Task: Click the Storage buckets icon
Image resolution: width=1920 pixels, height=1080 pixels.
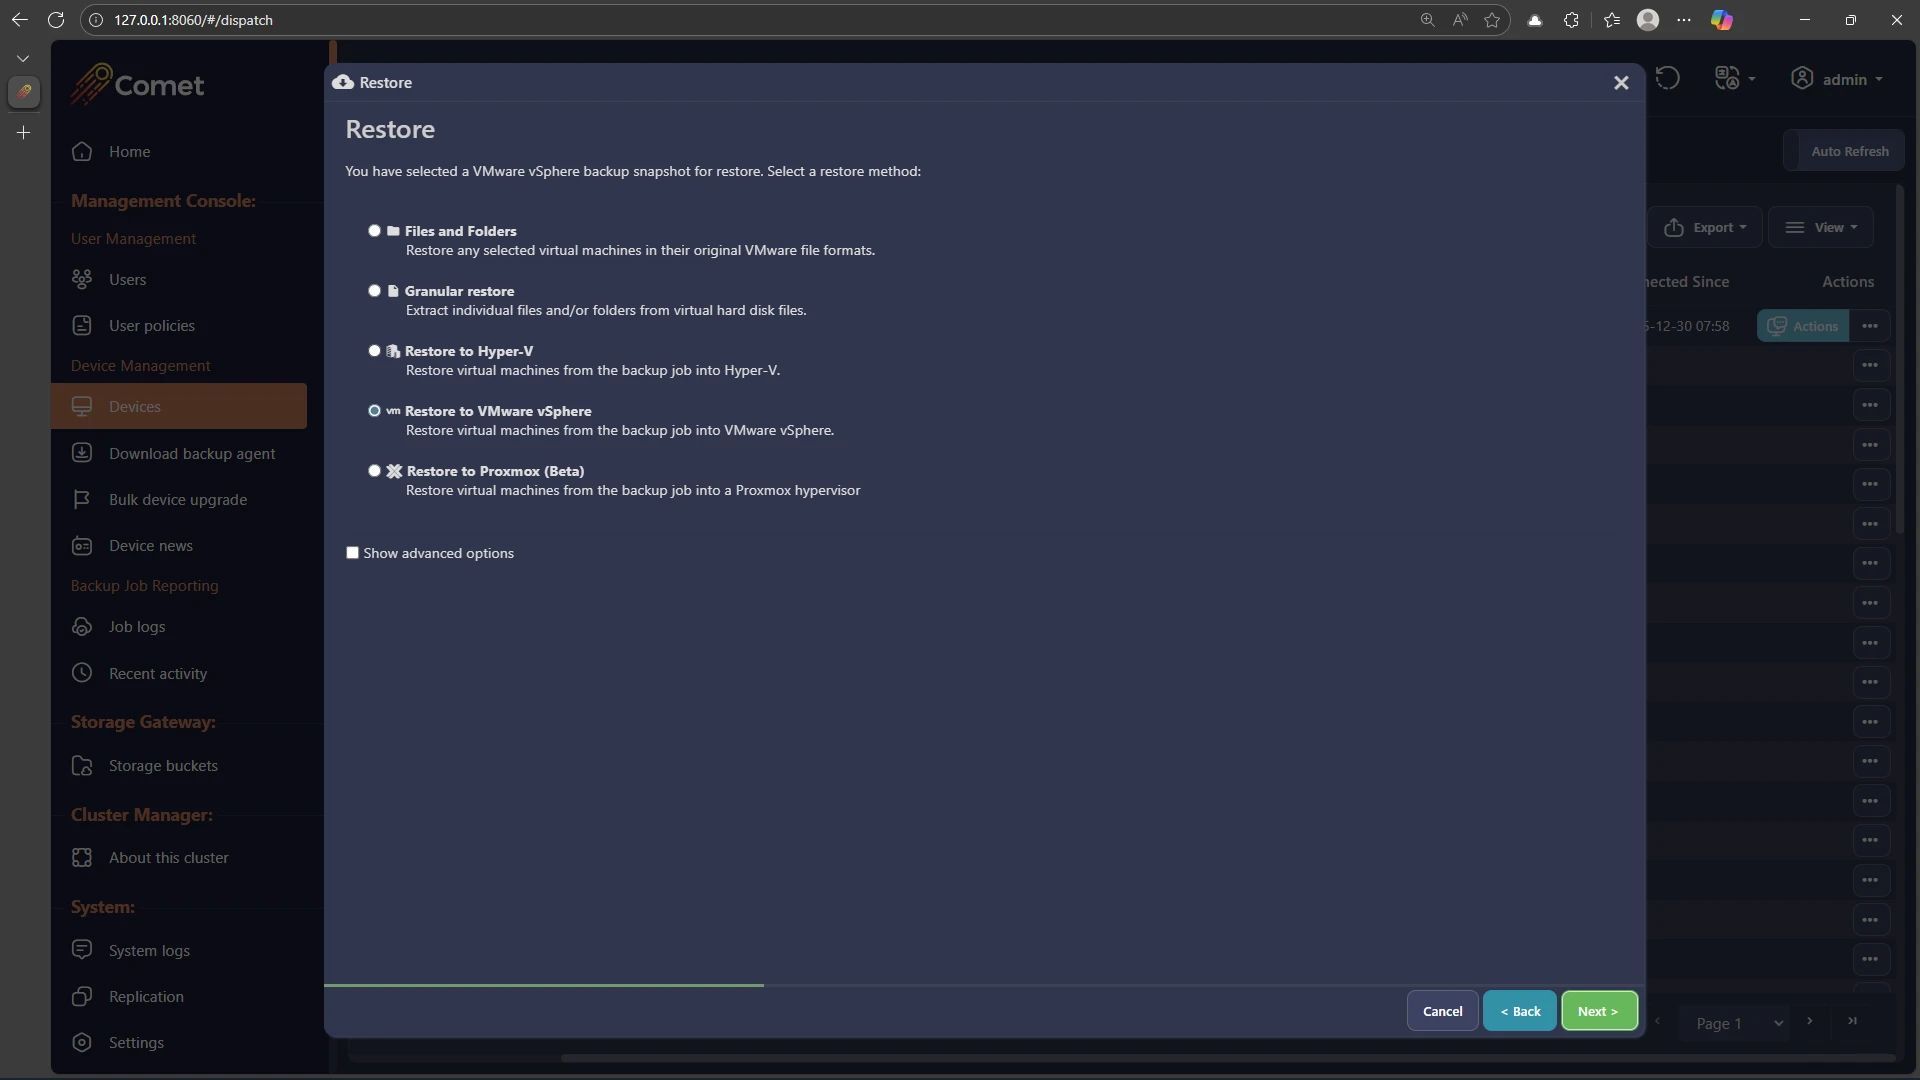Action: coord(82,766)
